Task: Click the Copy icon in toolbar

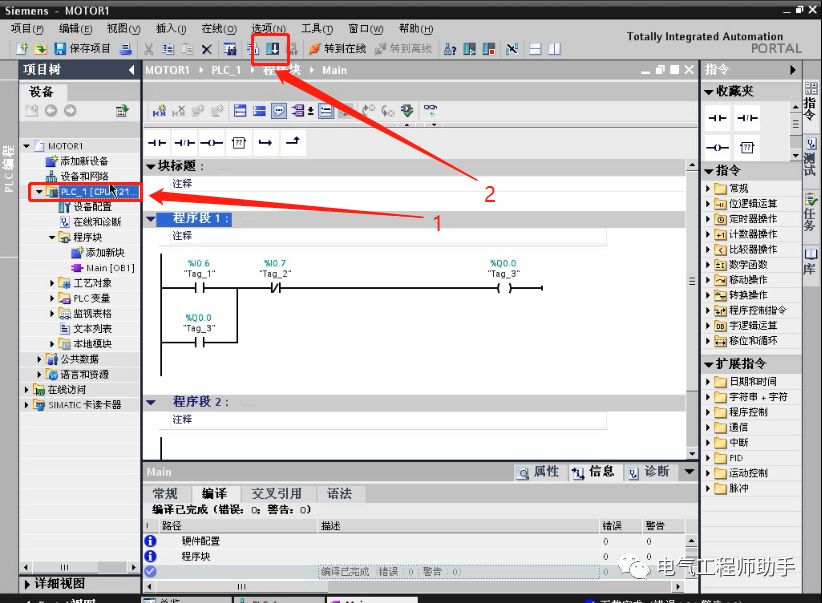Action: [x=168, y=49]
